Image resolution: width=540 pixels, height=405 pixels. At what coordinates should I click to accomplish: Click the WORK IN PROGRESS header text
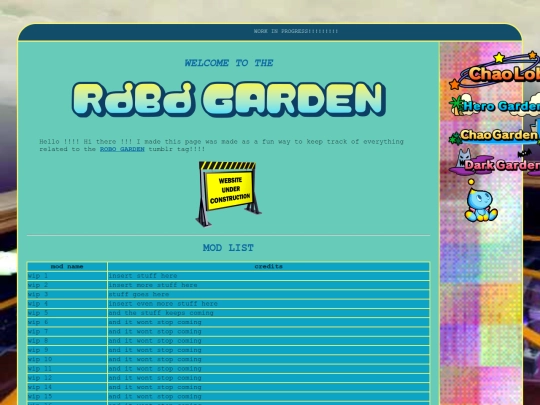tap(296, 31)
